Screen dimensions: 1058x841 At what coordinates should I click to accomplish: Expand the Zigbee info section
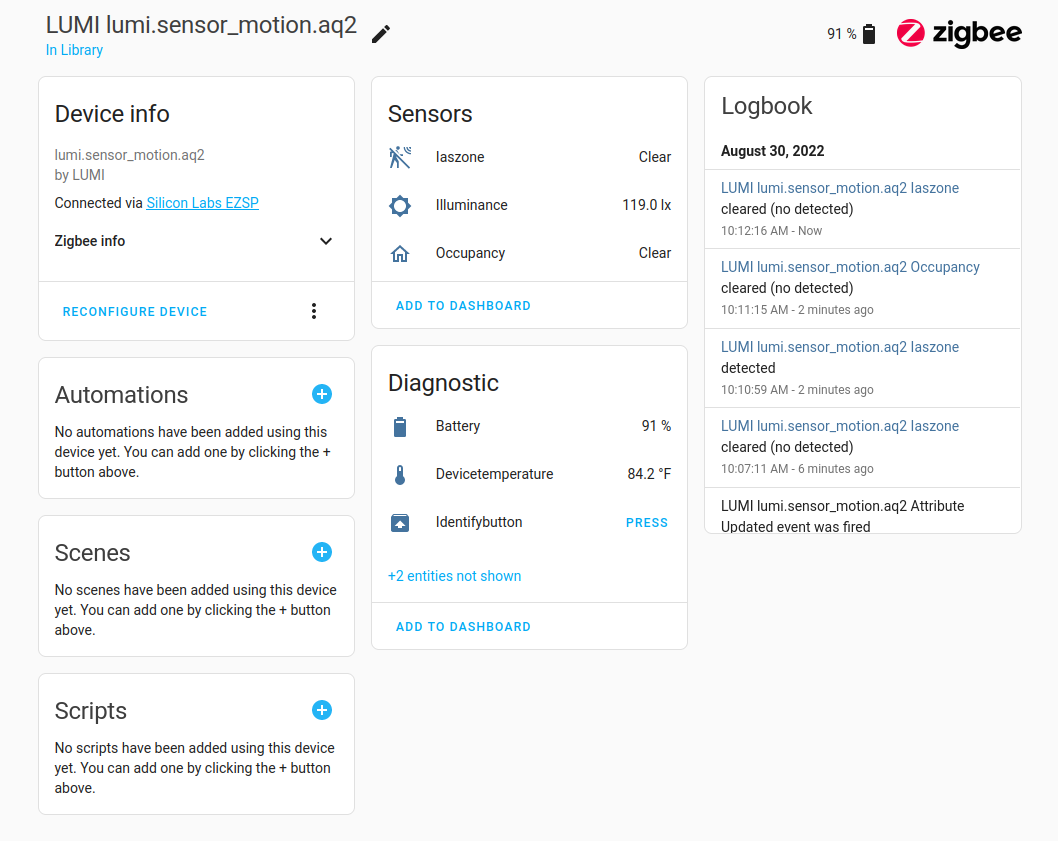(x=325, y=241)
